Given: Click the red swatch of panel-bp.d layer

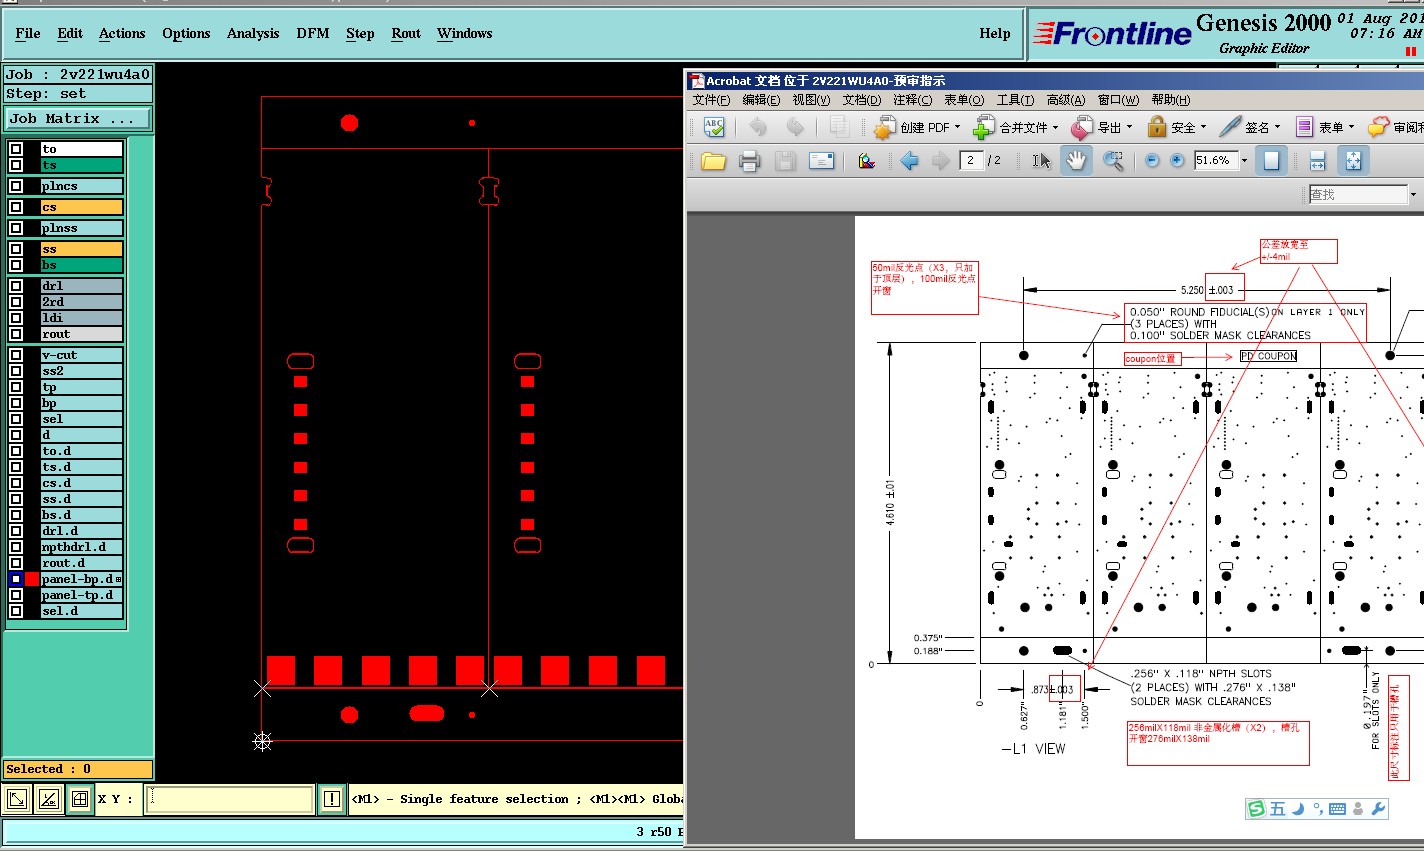Looking at the screenshot, I should tap(32, 579).
